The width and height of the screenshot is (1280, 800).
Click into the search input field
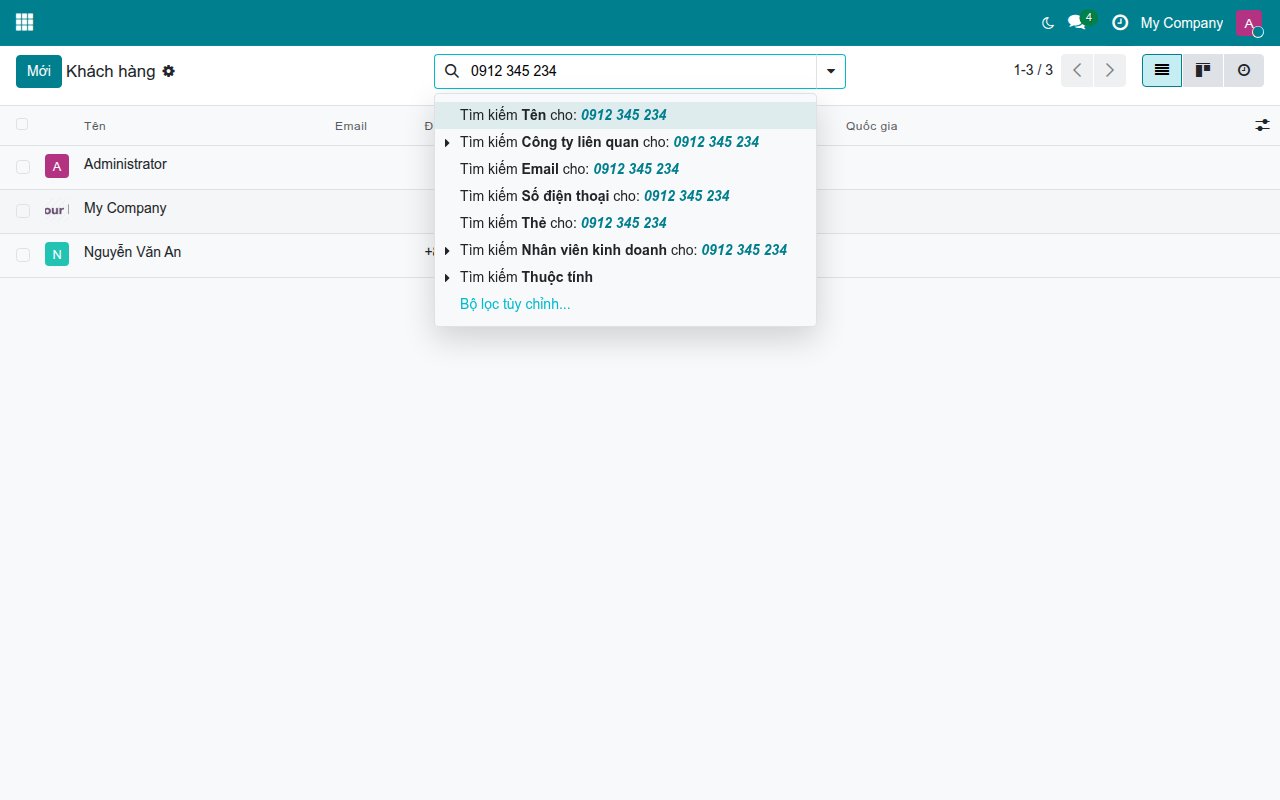point(640,71)
